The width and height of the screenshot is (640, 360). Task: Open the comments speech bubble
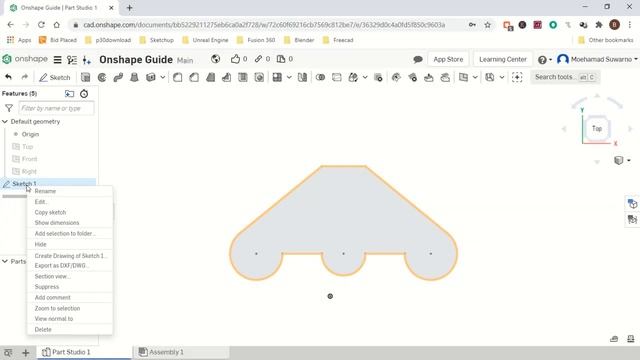[418, 60]
